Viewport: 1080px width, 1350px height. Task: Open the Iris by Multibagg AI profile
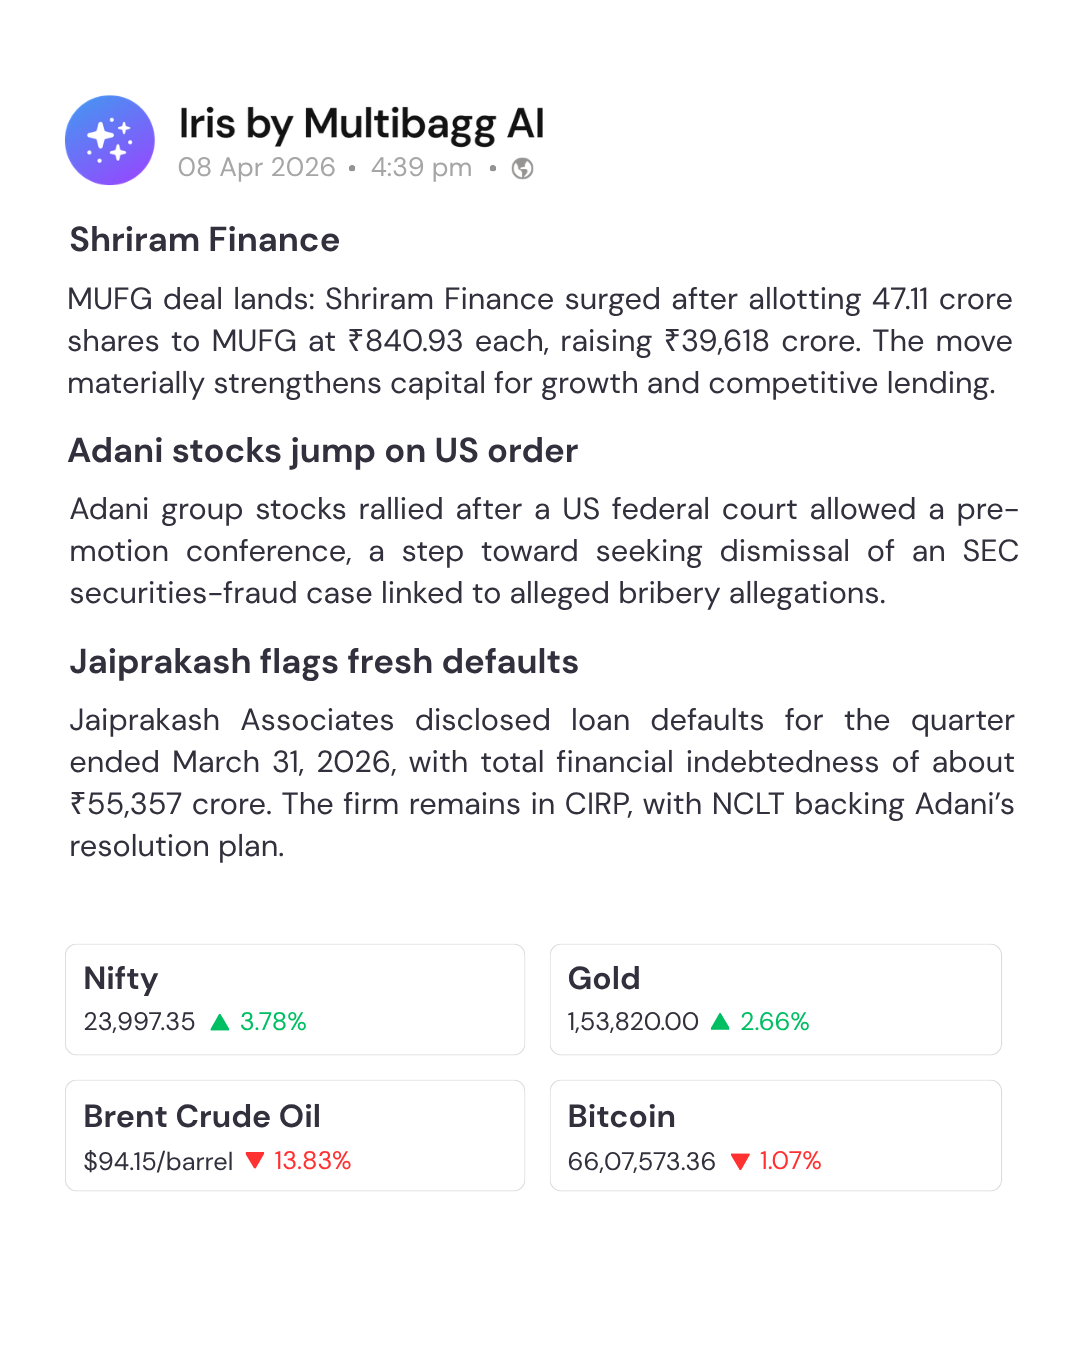click(x=361, y=124)
